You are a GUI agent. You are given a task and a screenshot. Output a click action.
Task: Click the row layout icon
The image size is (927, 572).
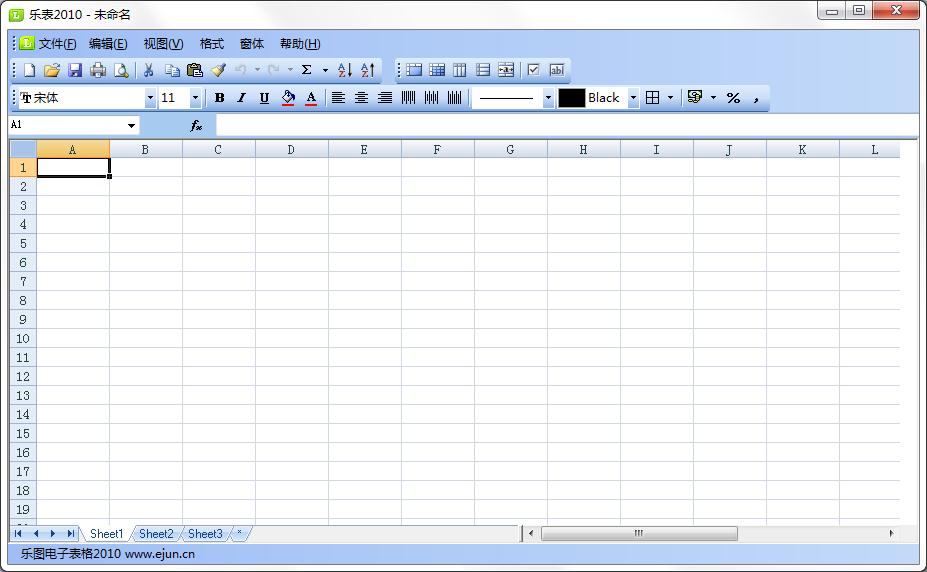[483, 70]
